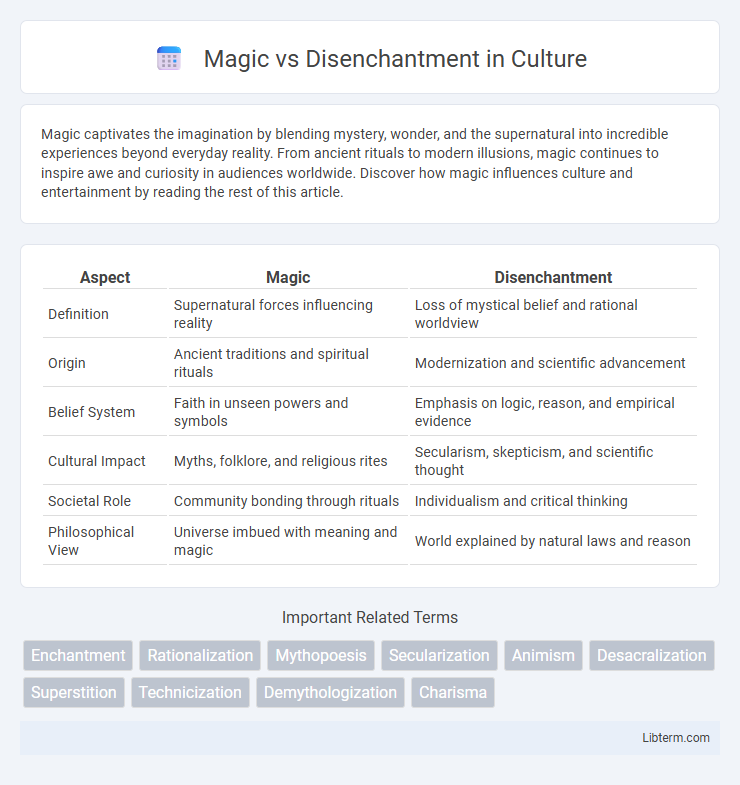Select the Secularization tag
Image resolution: width=740 pixels, height=785 pixels.
[x=439, y=655]
